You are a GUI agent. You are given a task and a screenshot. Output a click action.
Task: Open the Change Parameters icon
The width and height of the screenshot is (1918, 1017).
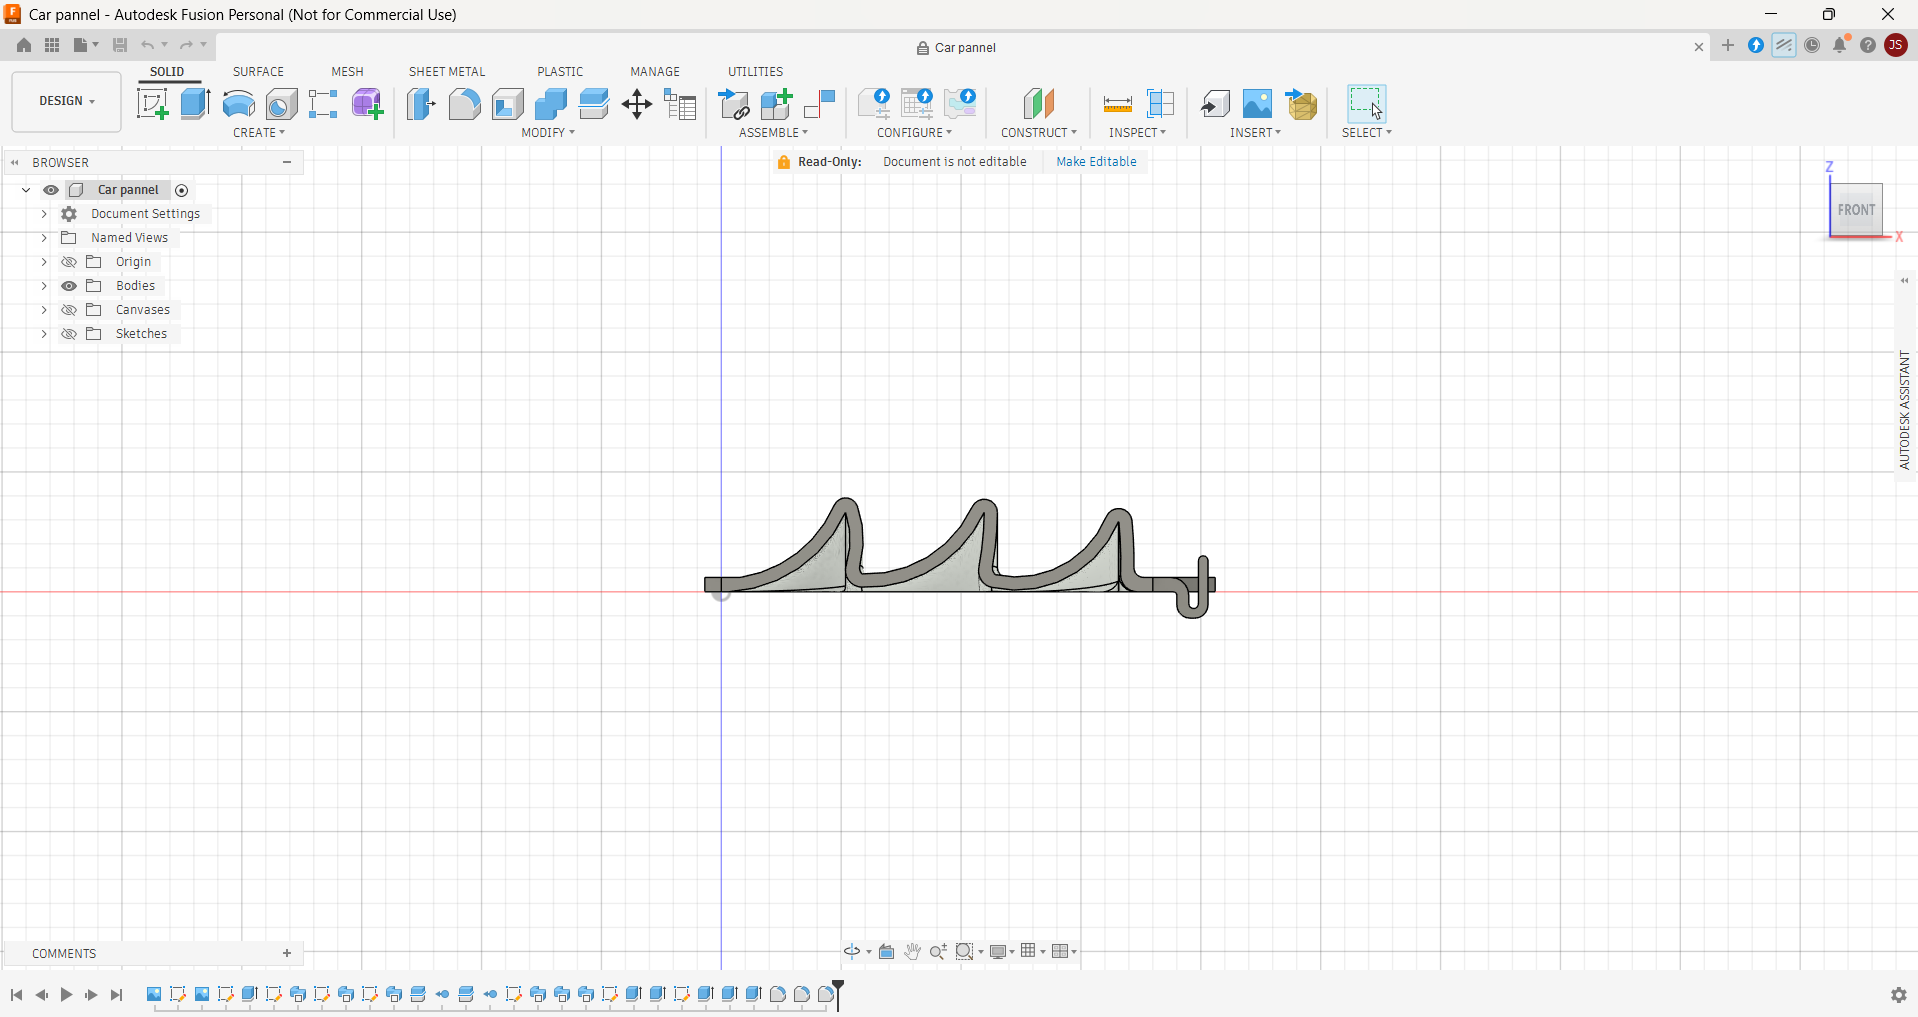pyautogui.click(x=680, y=104)
